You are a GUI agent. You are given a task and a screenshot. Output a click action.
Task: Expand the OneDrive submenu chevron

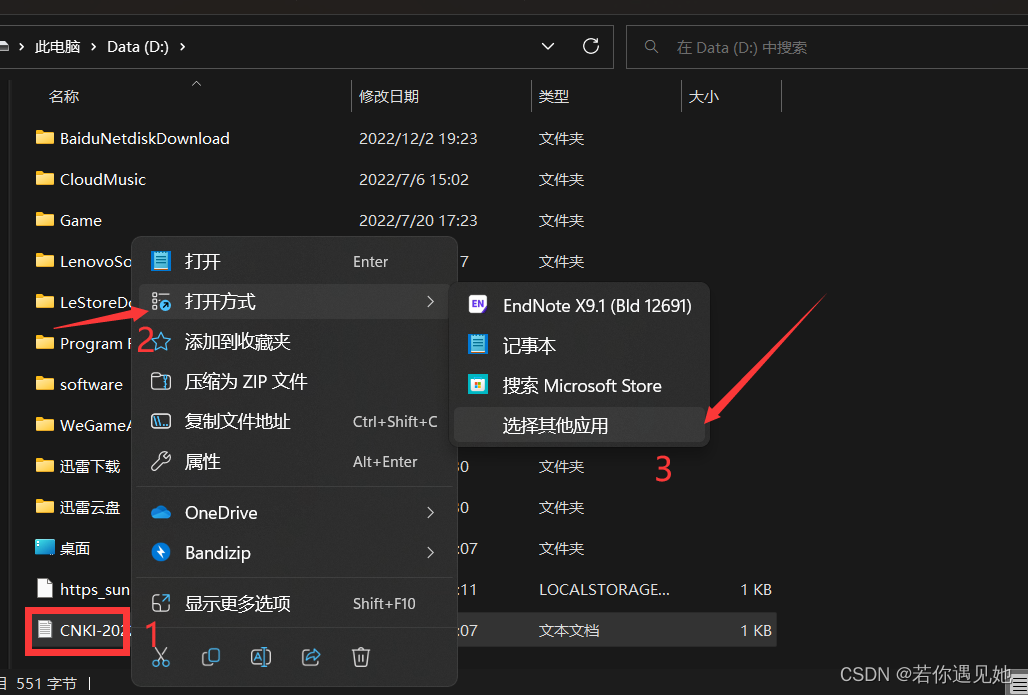tap(429, 512)
